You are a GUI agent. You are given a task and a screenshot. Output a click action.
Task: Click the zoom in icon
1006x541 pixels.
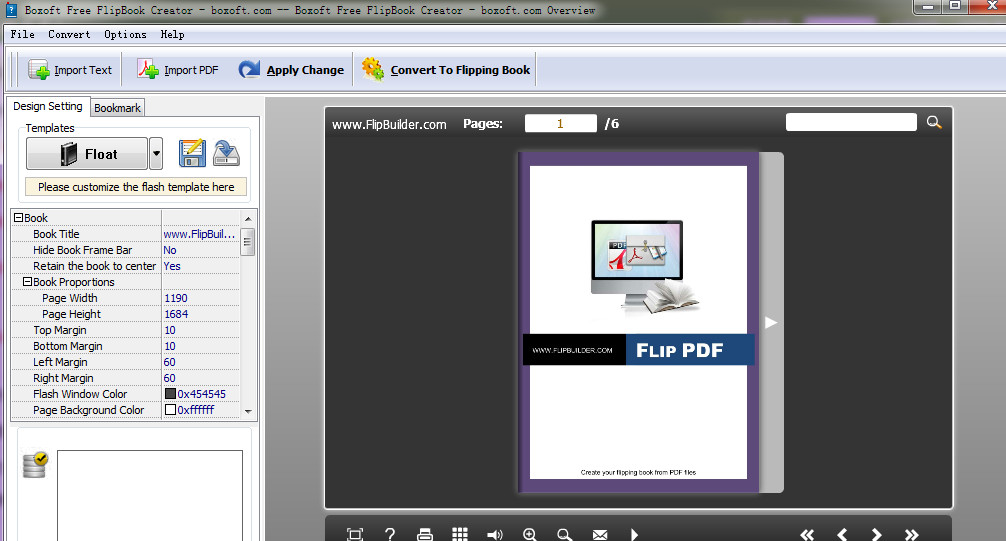(x=530, y=535)
